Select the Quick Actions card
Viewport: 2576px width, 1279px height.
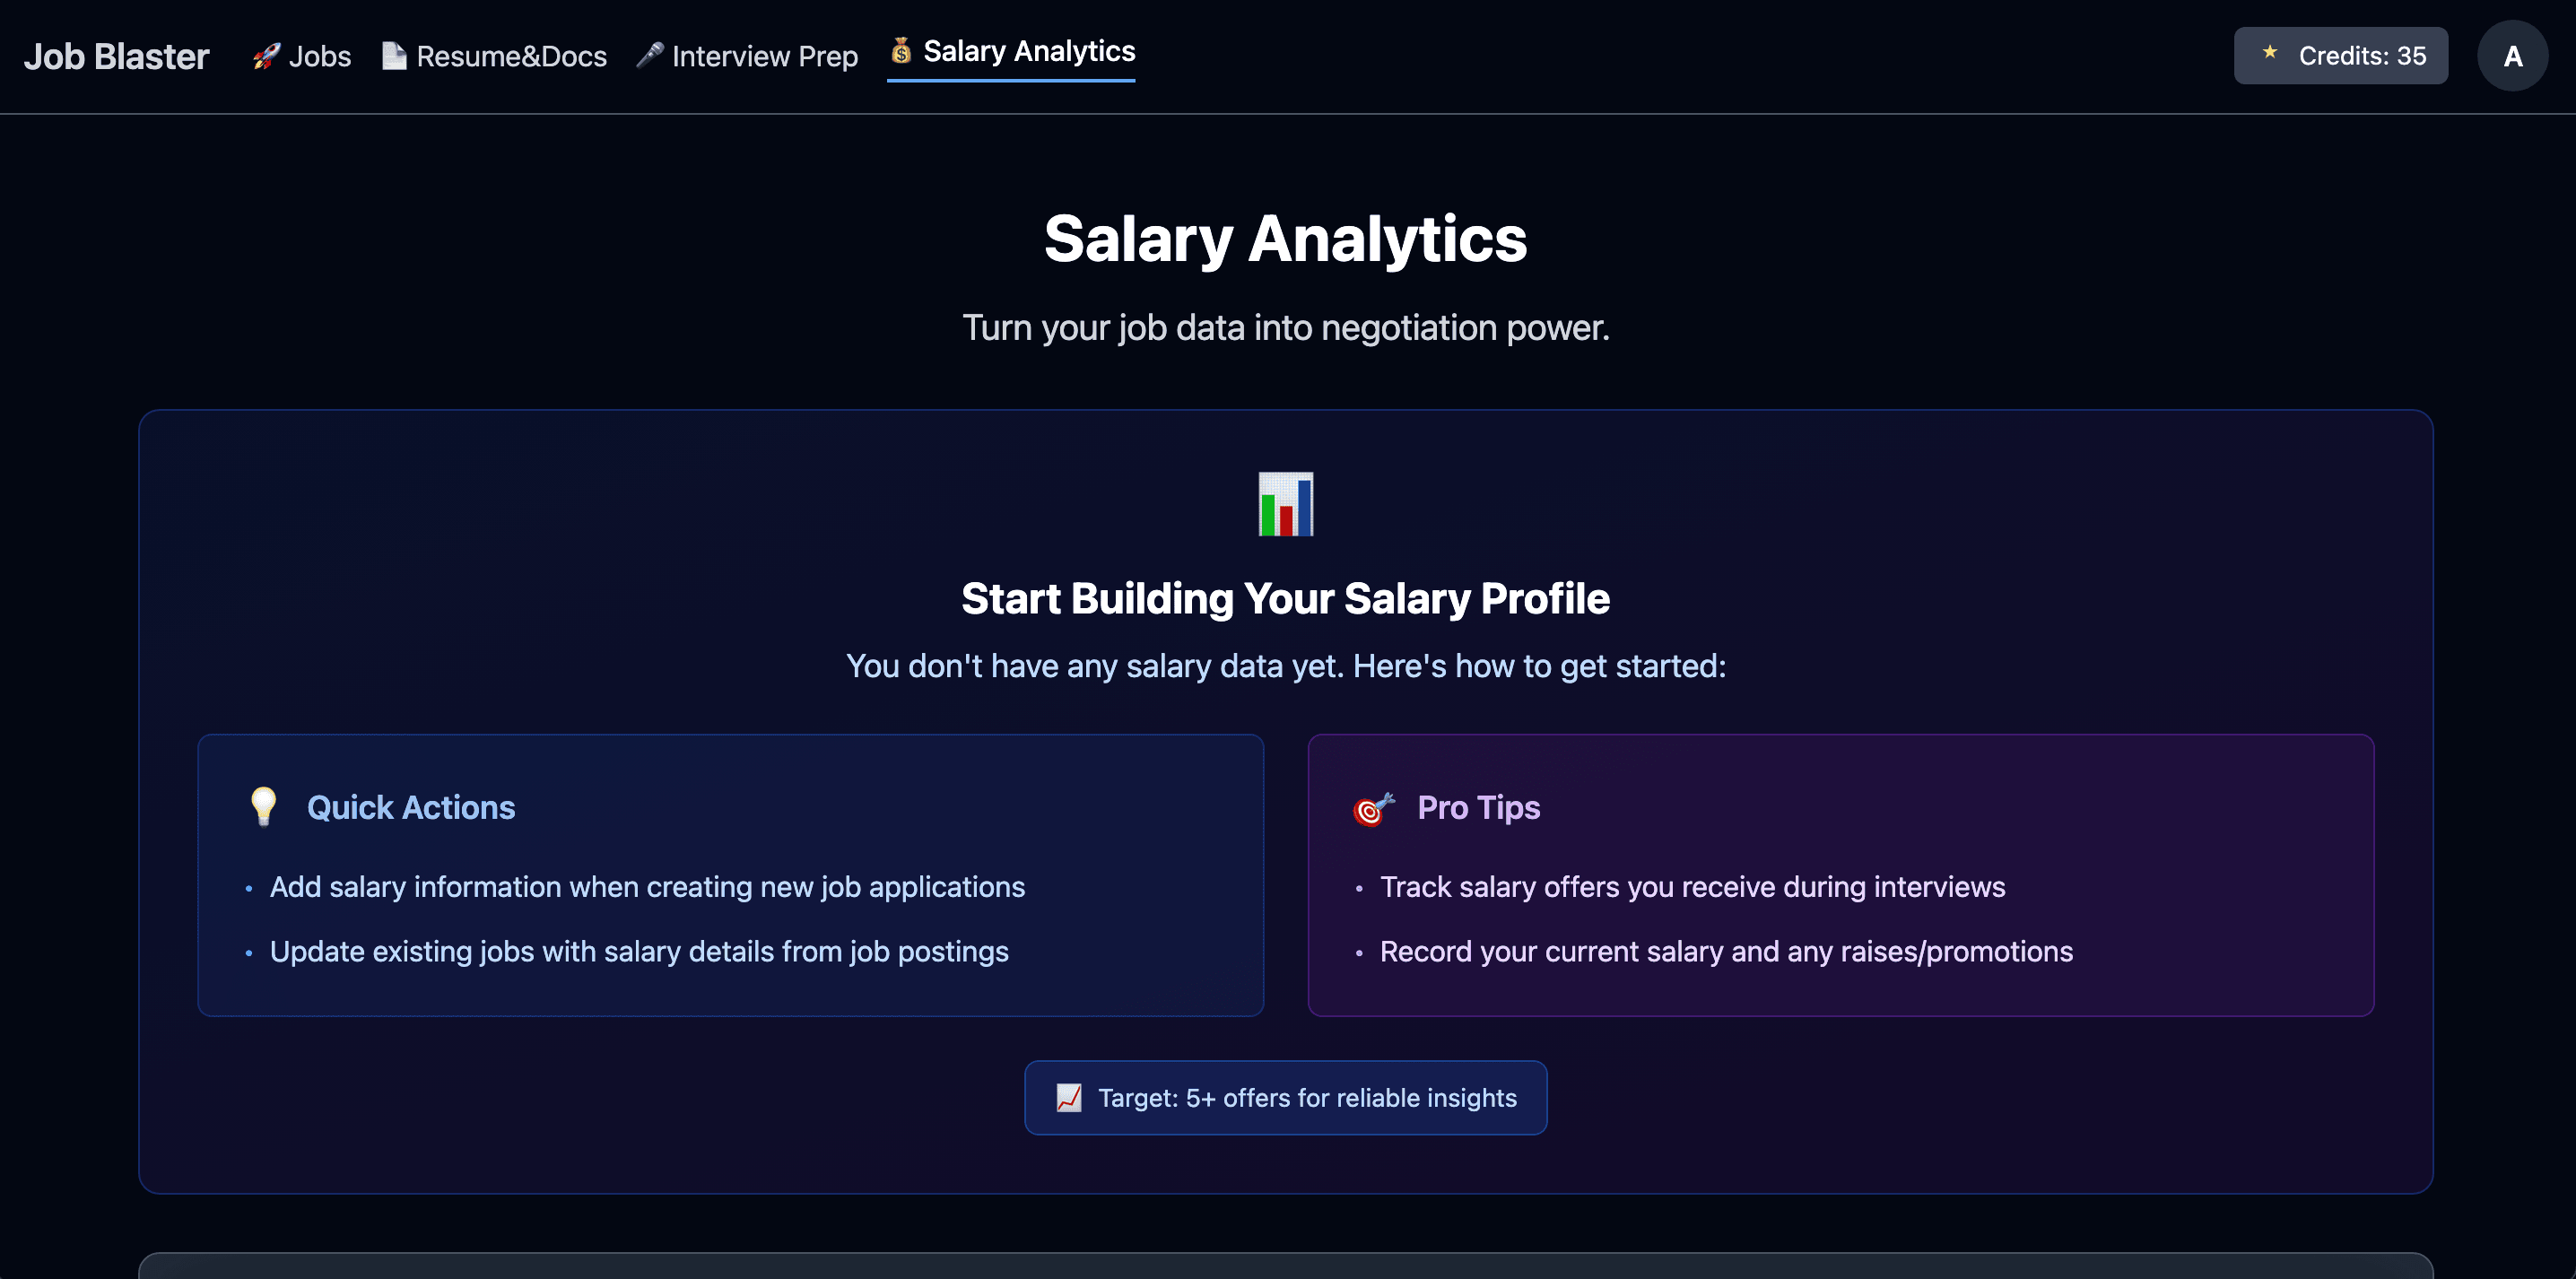click(732, 877)
